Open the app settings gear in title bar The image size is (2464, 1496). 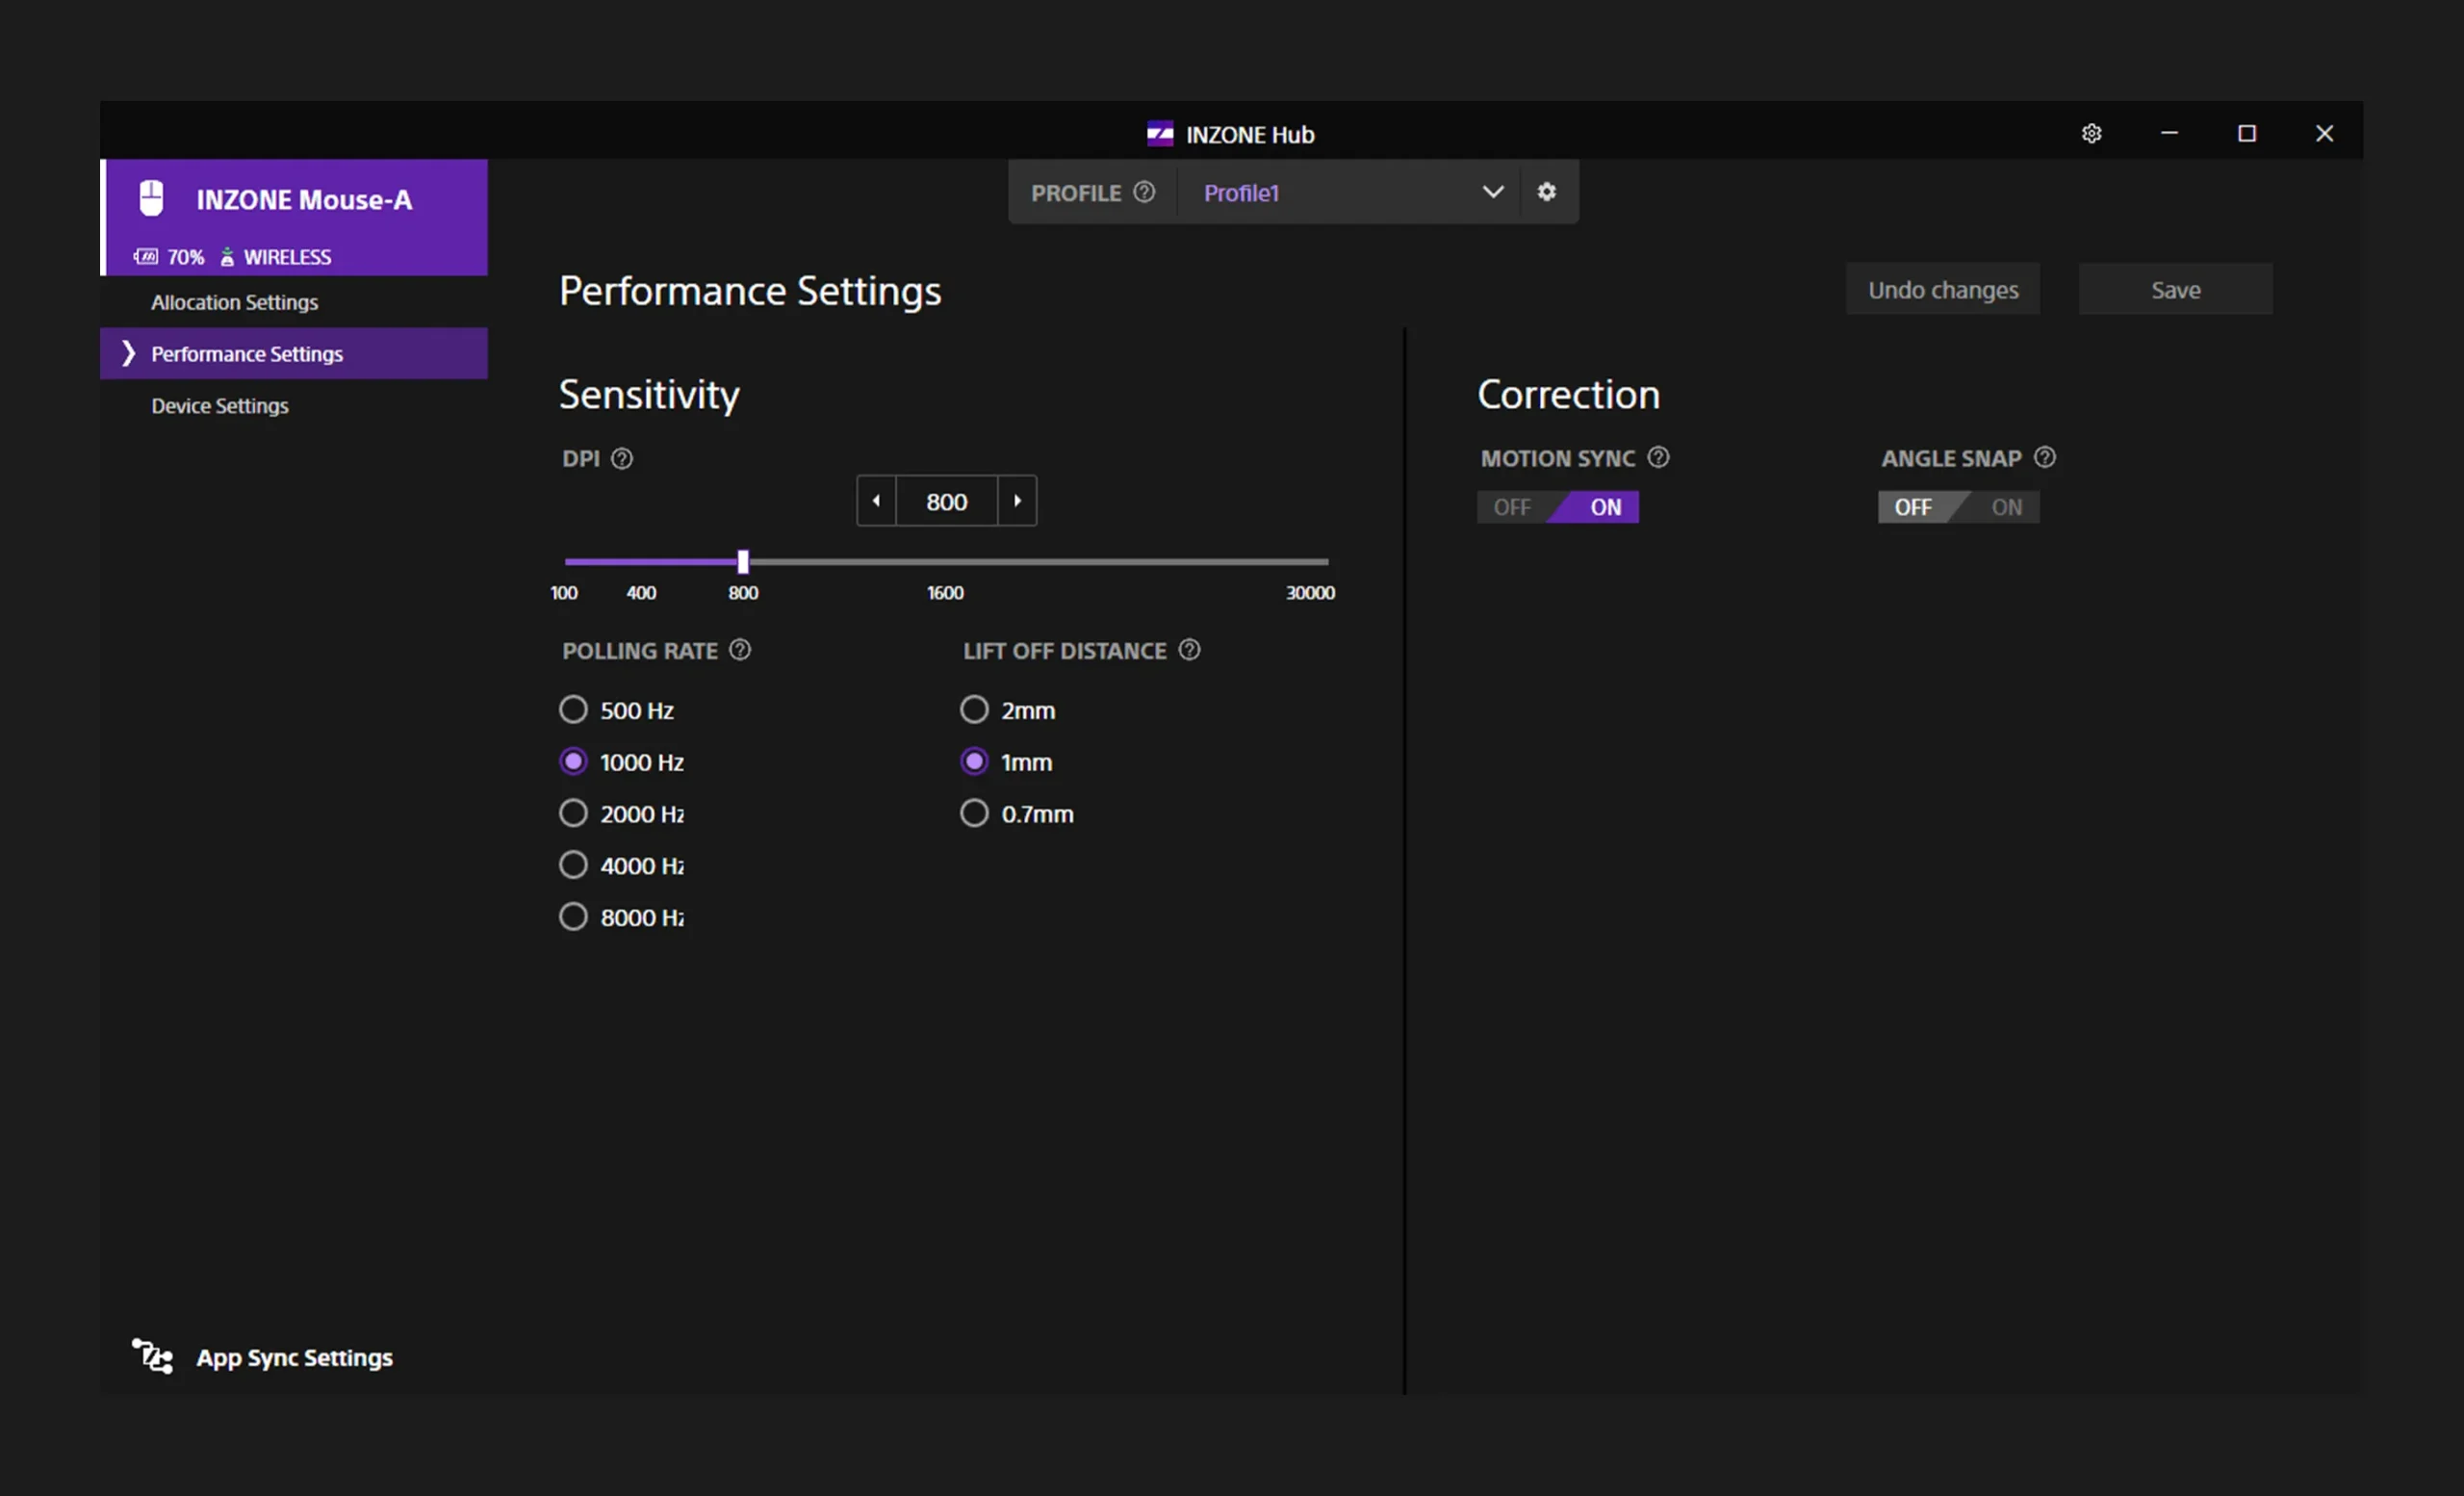[x=2091, y=133]
